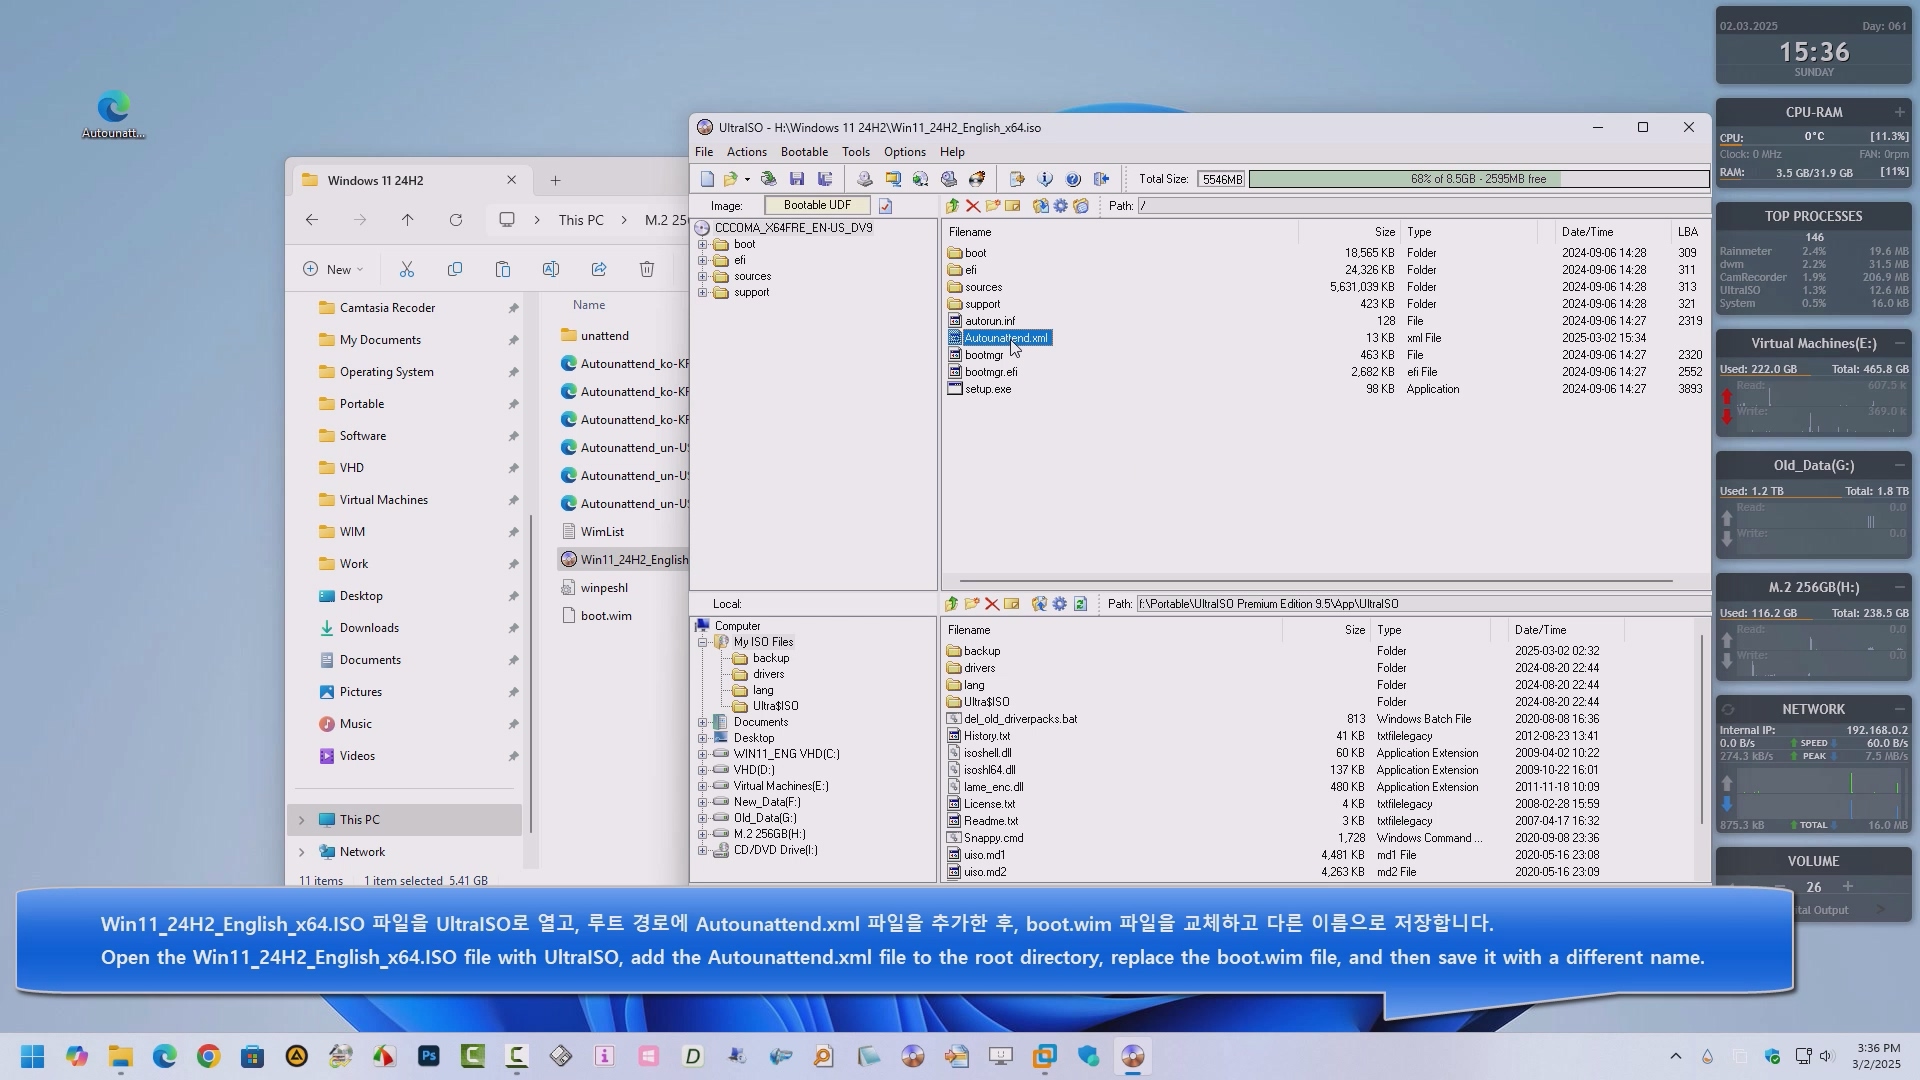Click the Save icon in UltraISO toolbar
This screenshot has height=1080, width=1920.
point(797,179)
